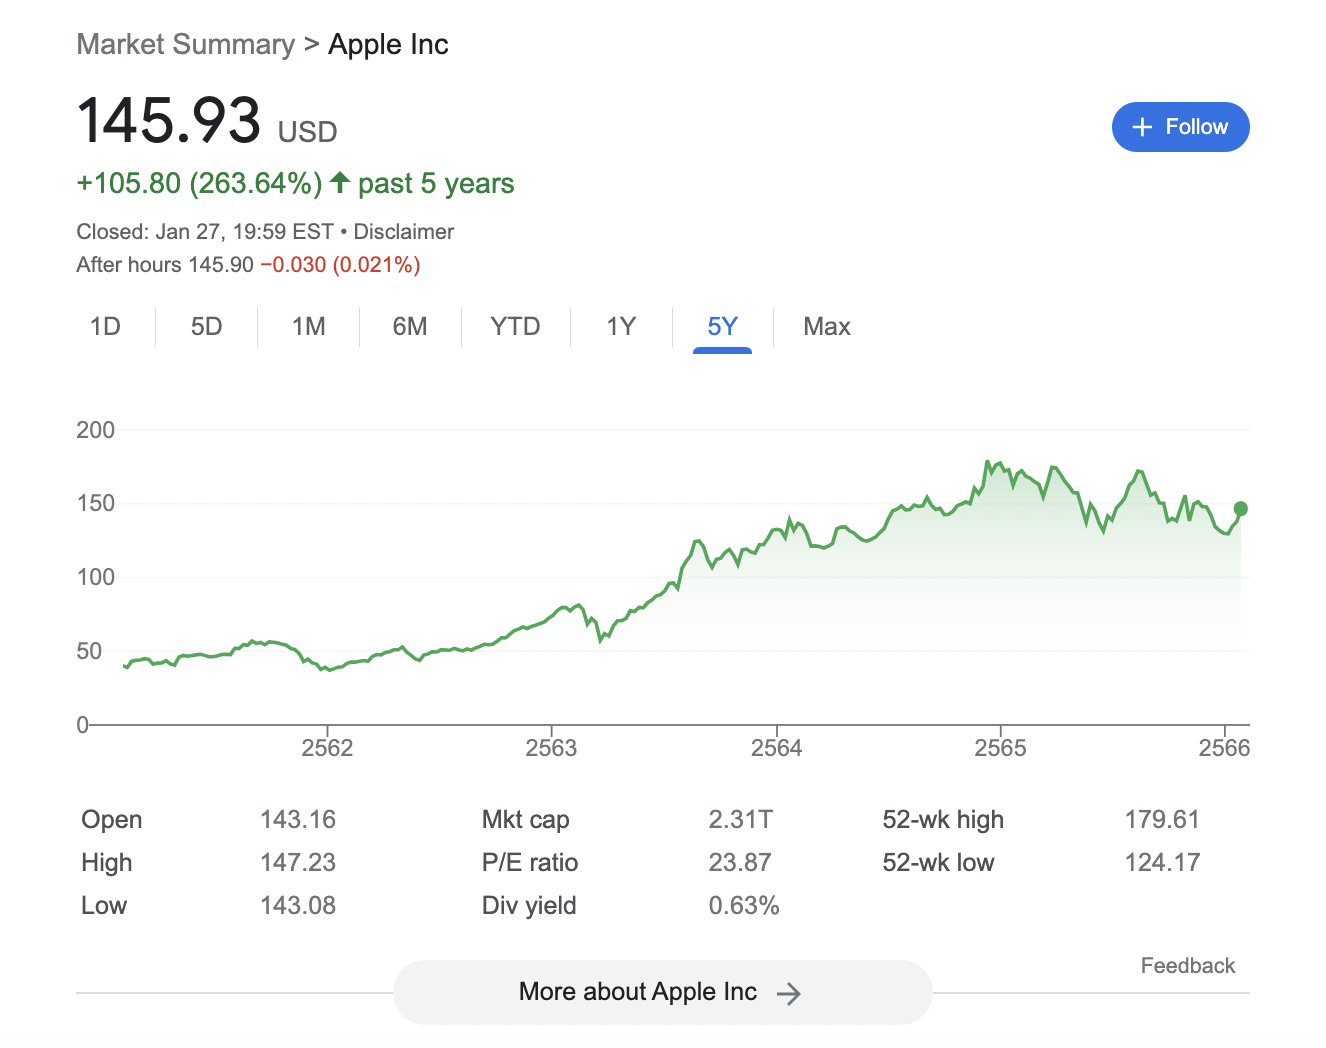Click the green endpoint dot on the chart

[1241, 509]
